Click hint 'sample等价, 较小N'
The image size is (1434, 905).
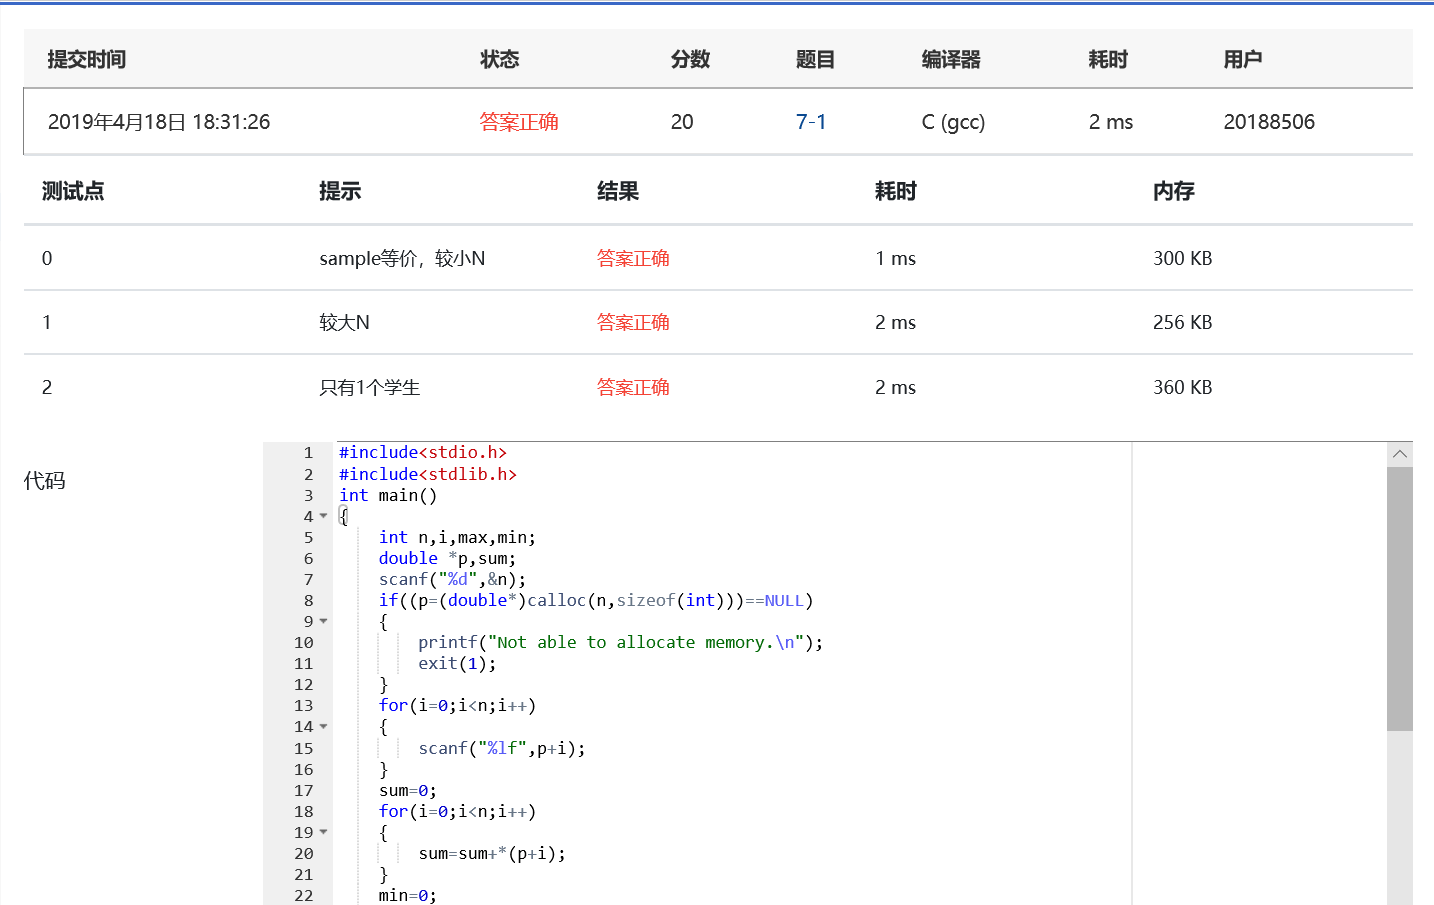(x=402, y=258)
